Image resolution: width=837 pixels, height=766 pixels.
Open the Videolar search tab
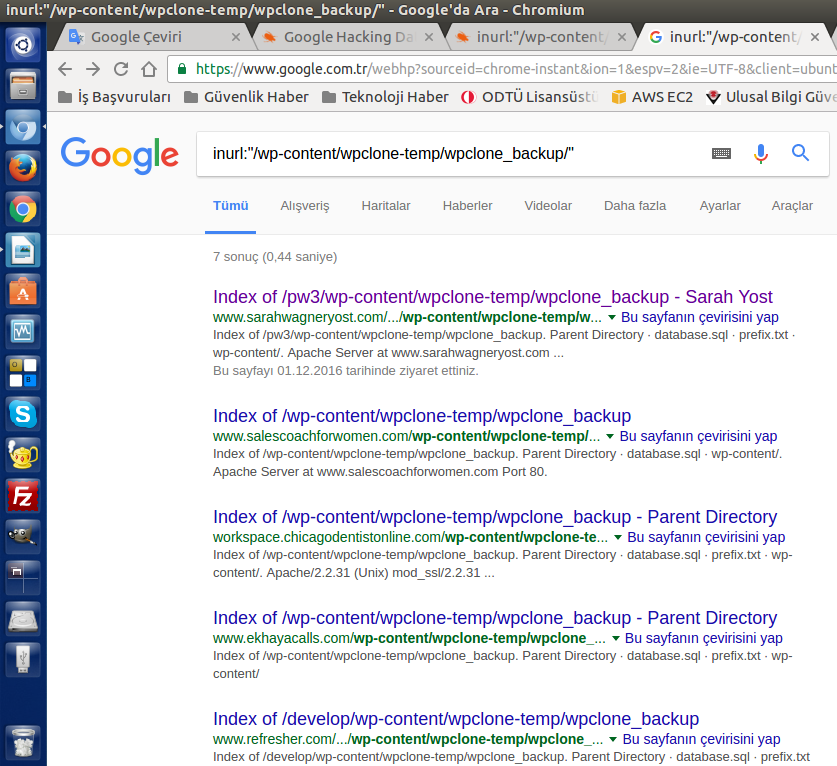click(548, 206)
